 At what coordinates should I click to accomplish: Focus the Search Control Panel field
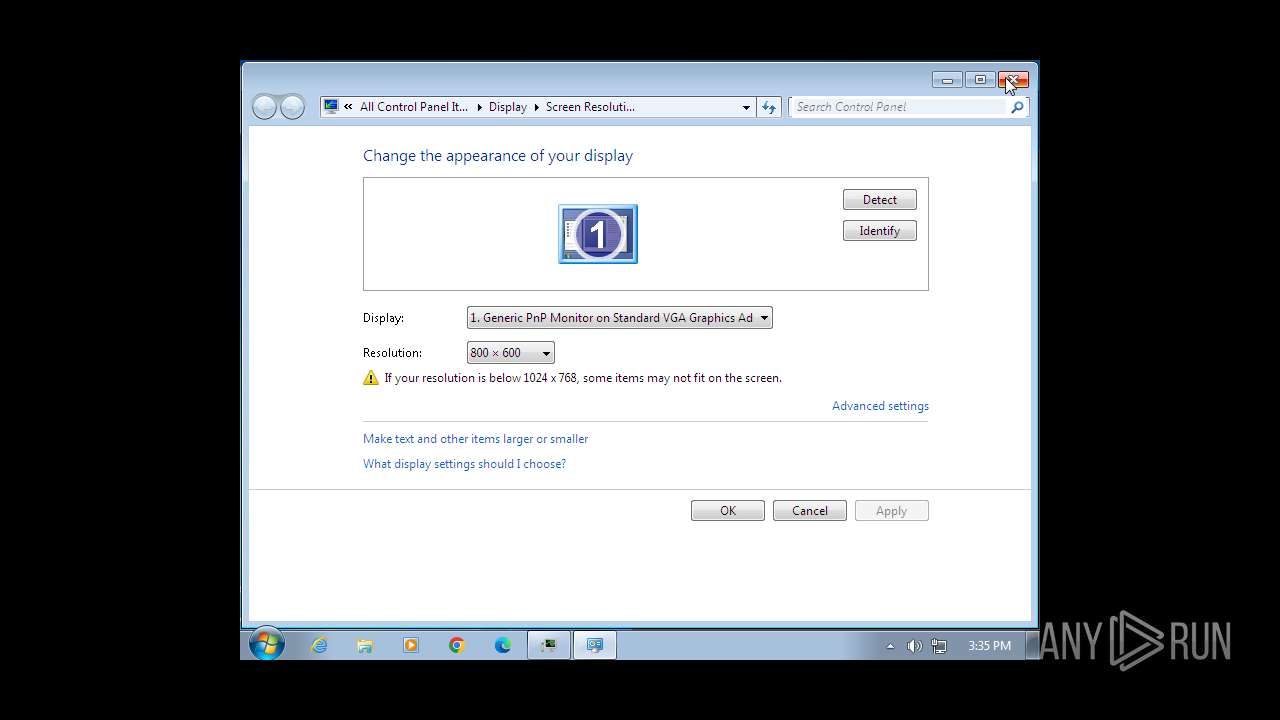pyautogui.click(x=898, y=107)
